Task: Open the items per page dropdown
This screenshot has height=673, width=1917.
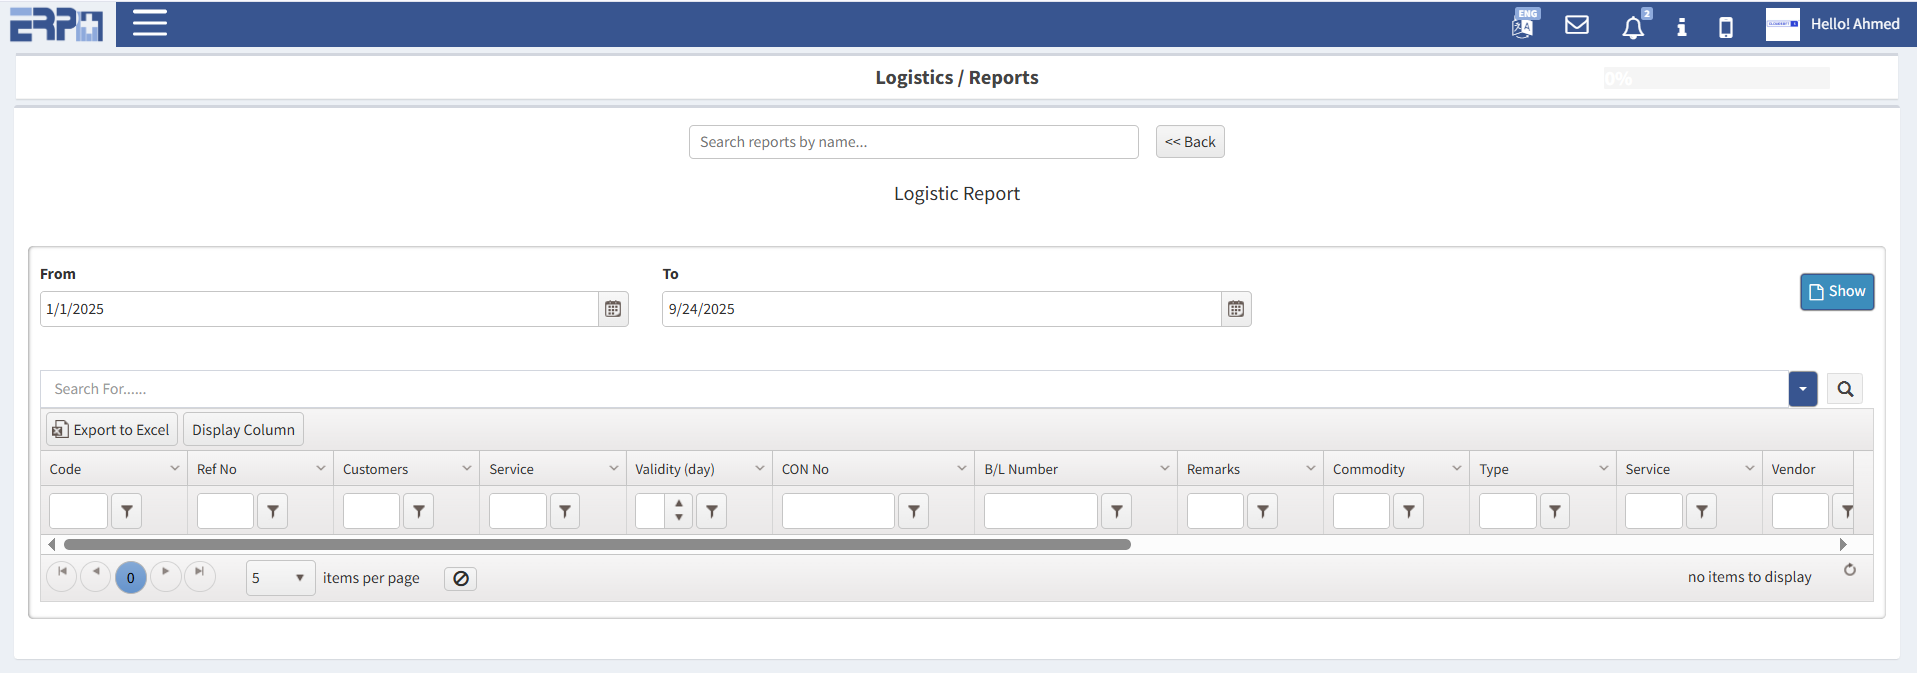Action: 280,578
